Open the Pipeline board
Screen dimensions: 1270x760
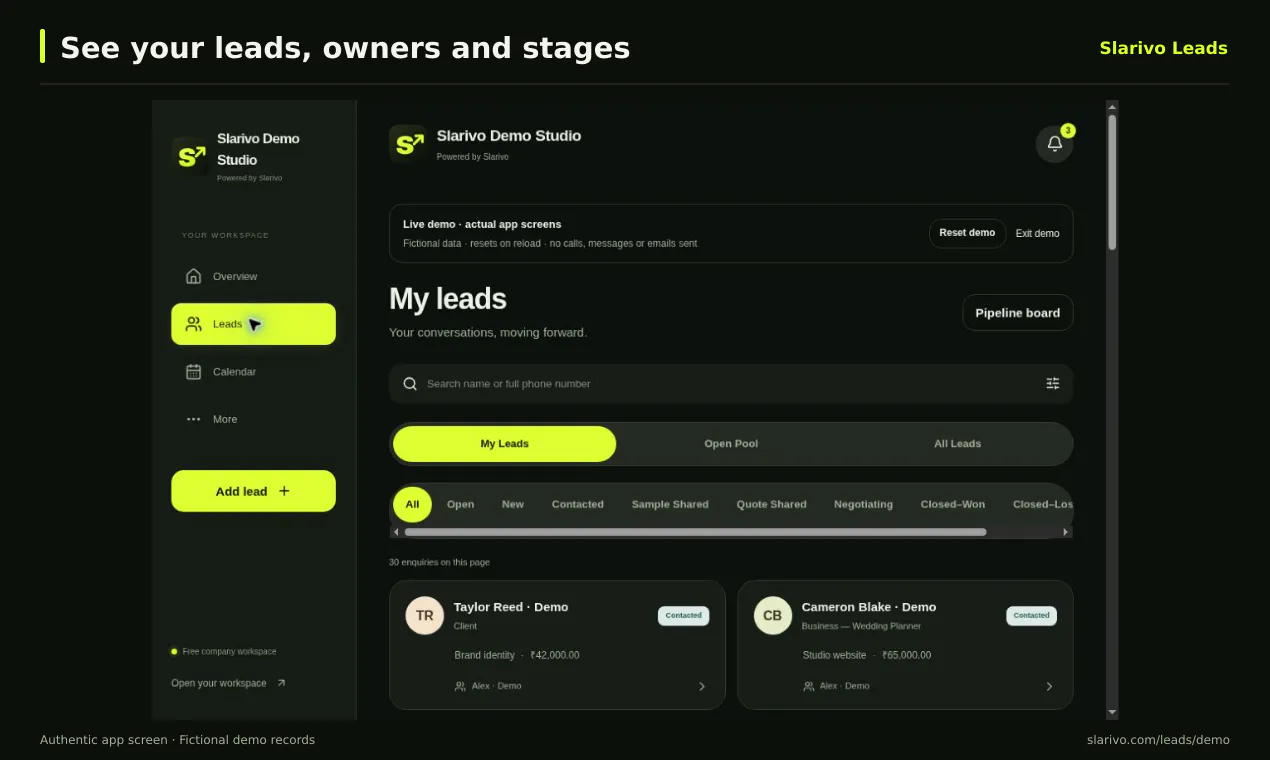pyautogui.click(x=1018, y=313)
